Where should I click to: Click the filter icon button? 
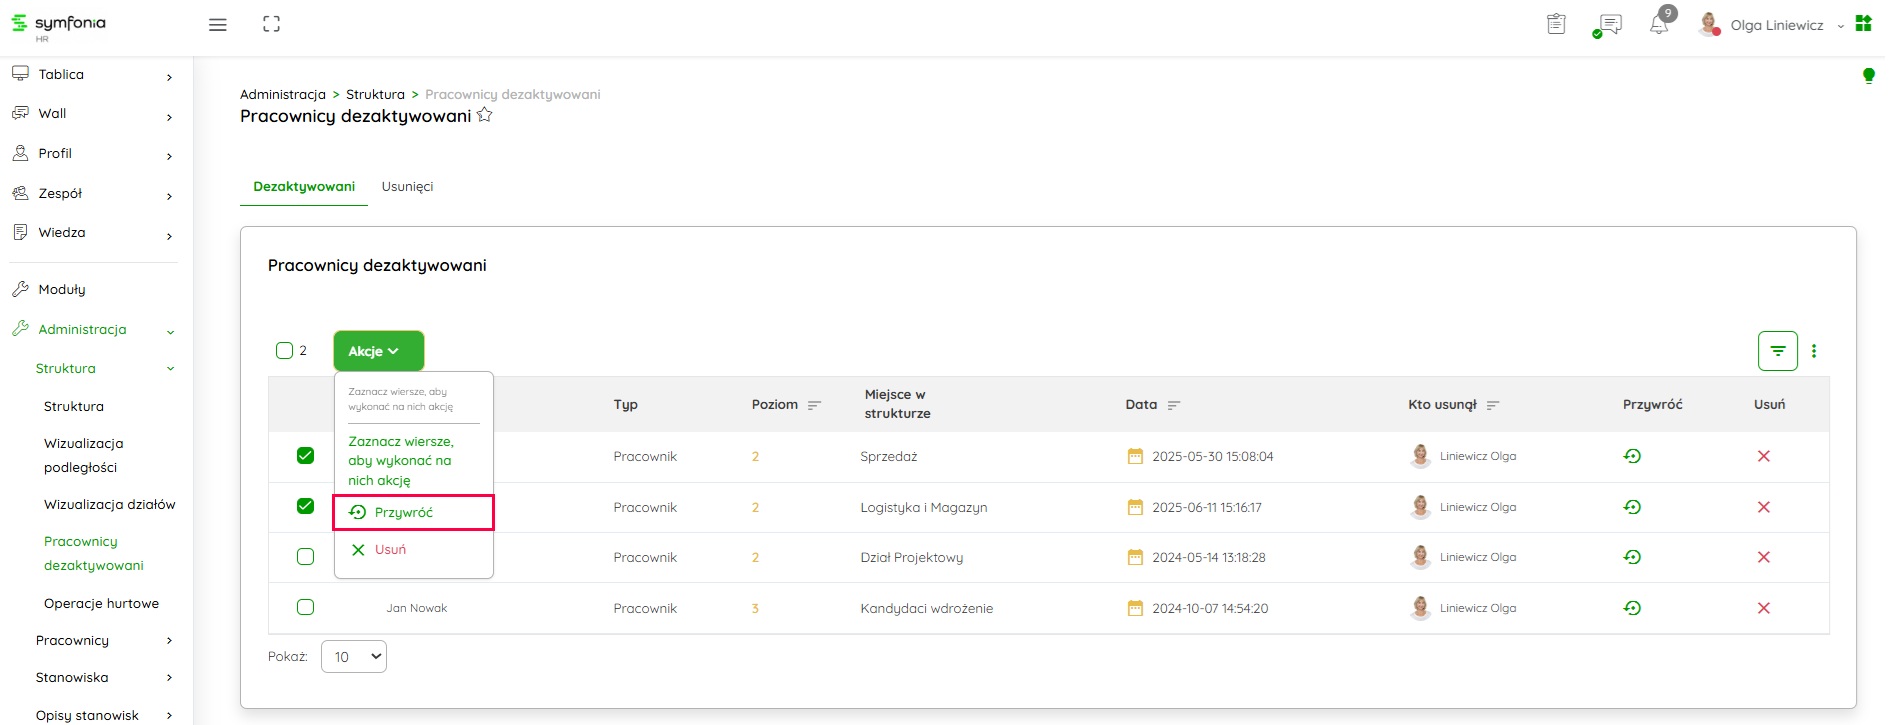[1777, 351]
